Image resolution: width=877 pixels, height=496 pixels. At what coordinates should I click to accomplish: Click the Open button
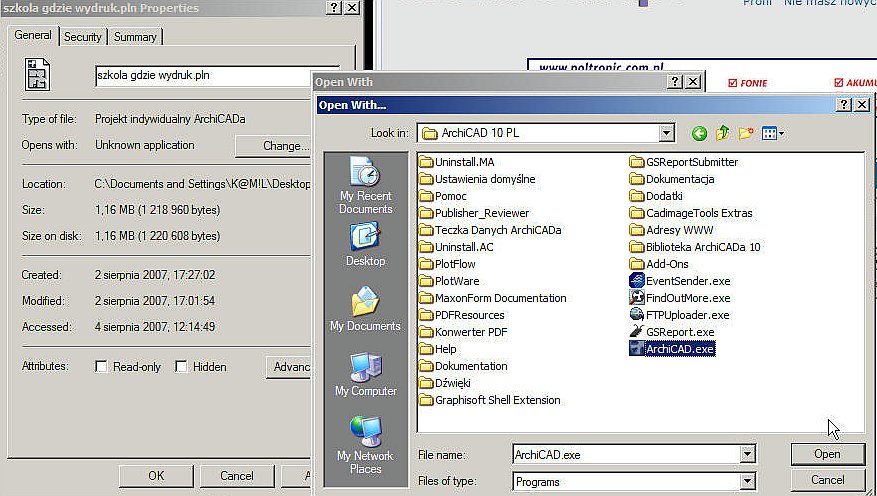coord(828,454)
